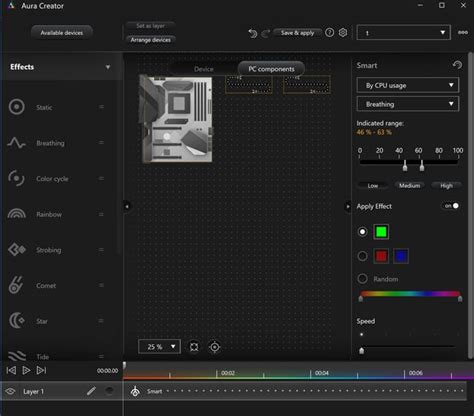This screenshot has height=416, width=474.
Task: Click the Aura Creator logo icon
Action: pos(11,6)
